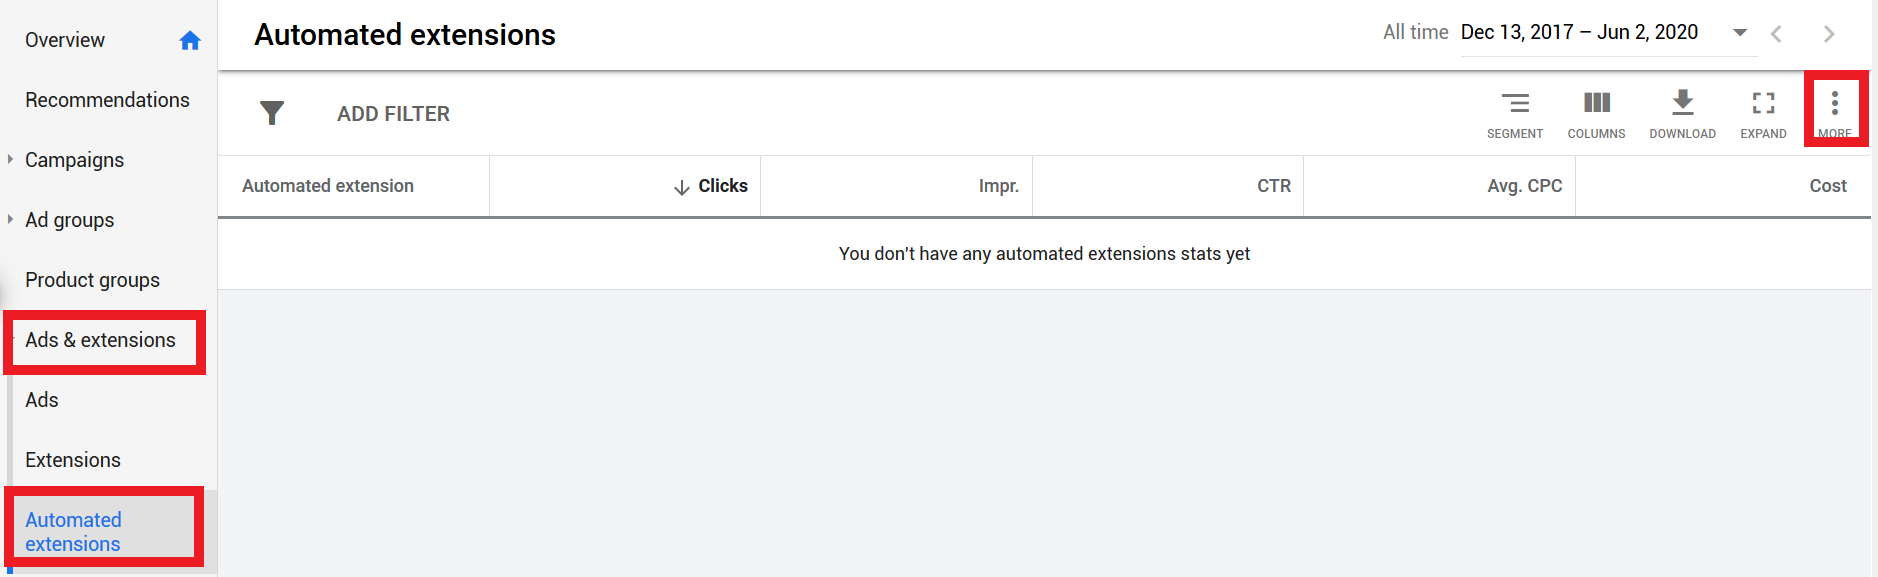Image resolution: width=1878 pixels, height=577 pixels.
Task: Open Product groups in the sidebar
Action: coord(92,280)
